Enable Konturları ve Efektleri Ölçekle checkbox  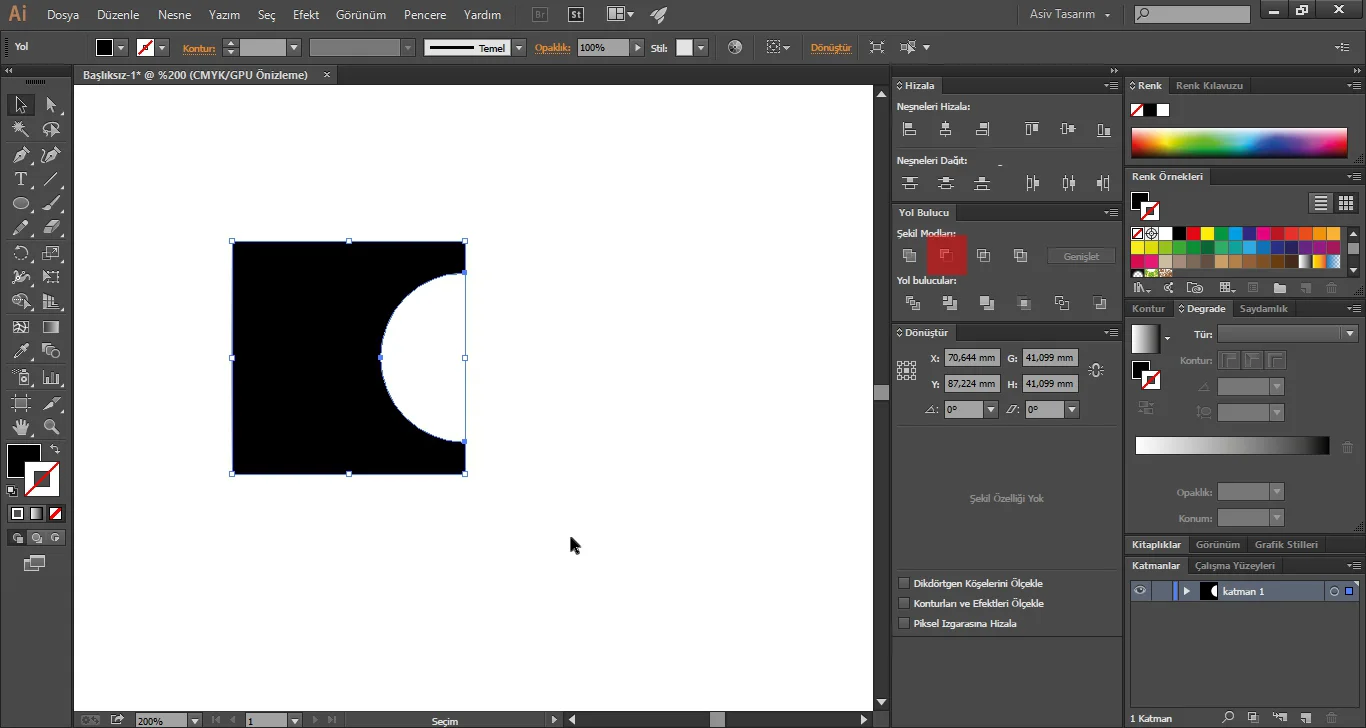click(904, 603)
